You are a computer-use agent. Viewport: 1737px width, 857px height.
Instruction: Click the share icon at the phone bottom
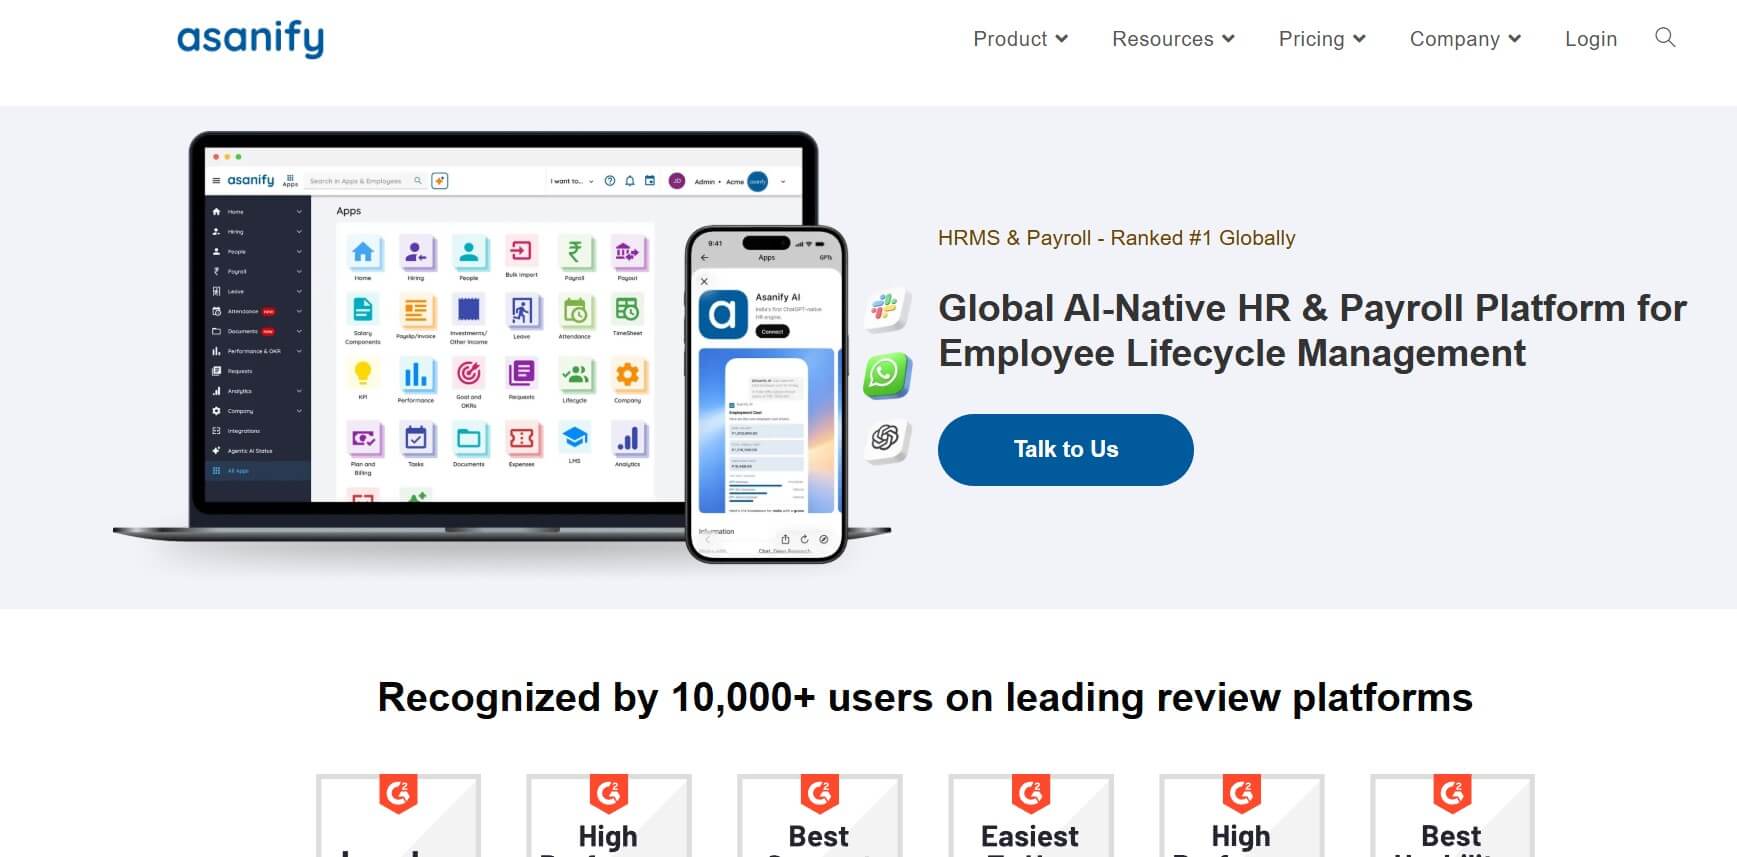(786, 539)
